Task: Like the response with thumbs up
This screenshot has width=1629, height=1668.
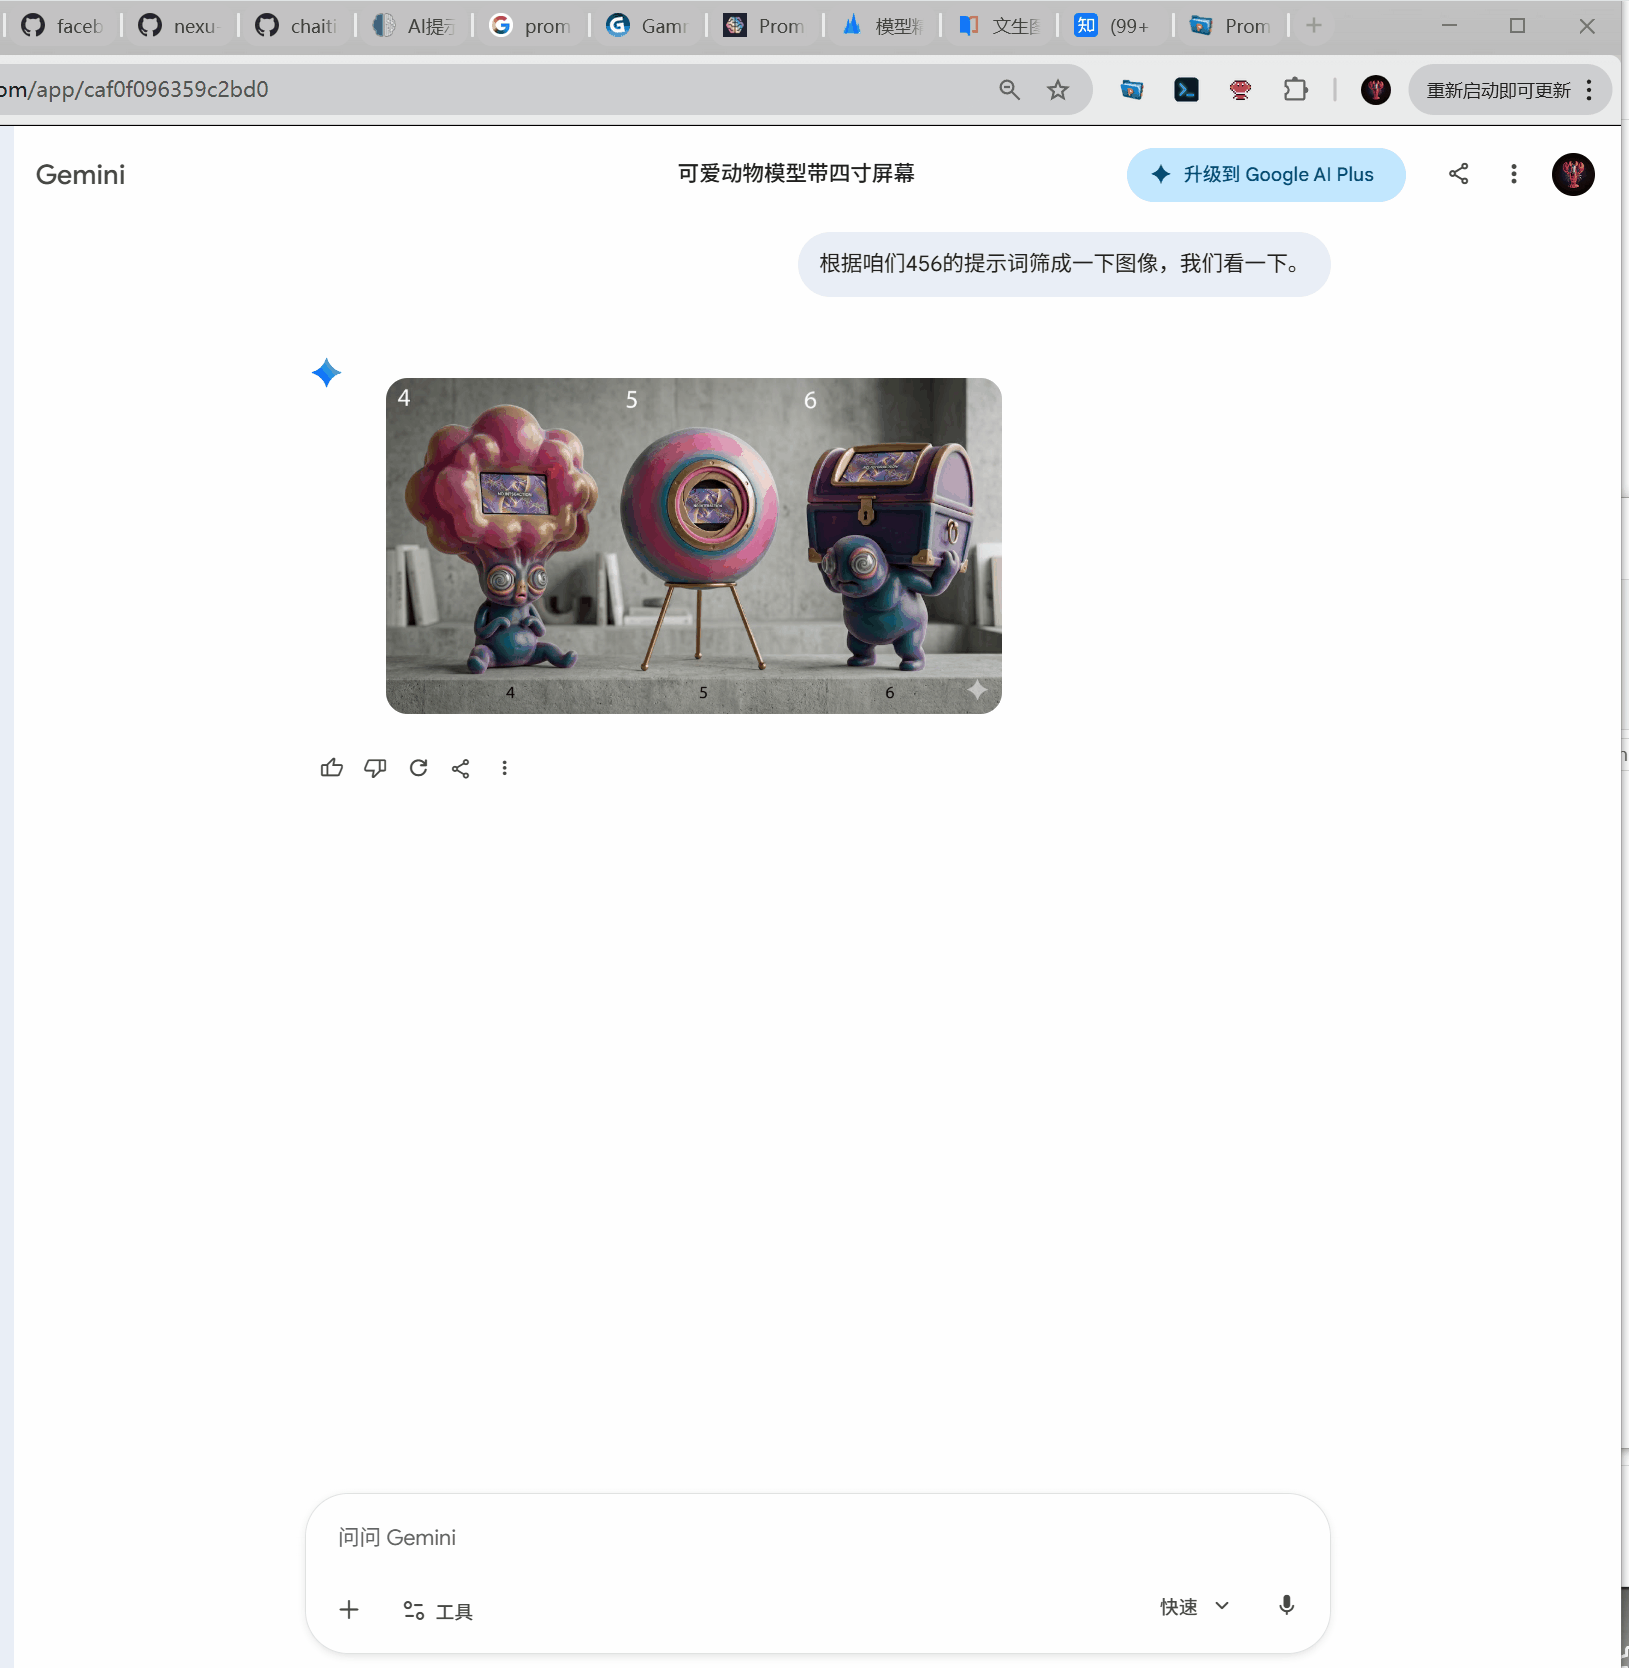Action: 332,768
